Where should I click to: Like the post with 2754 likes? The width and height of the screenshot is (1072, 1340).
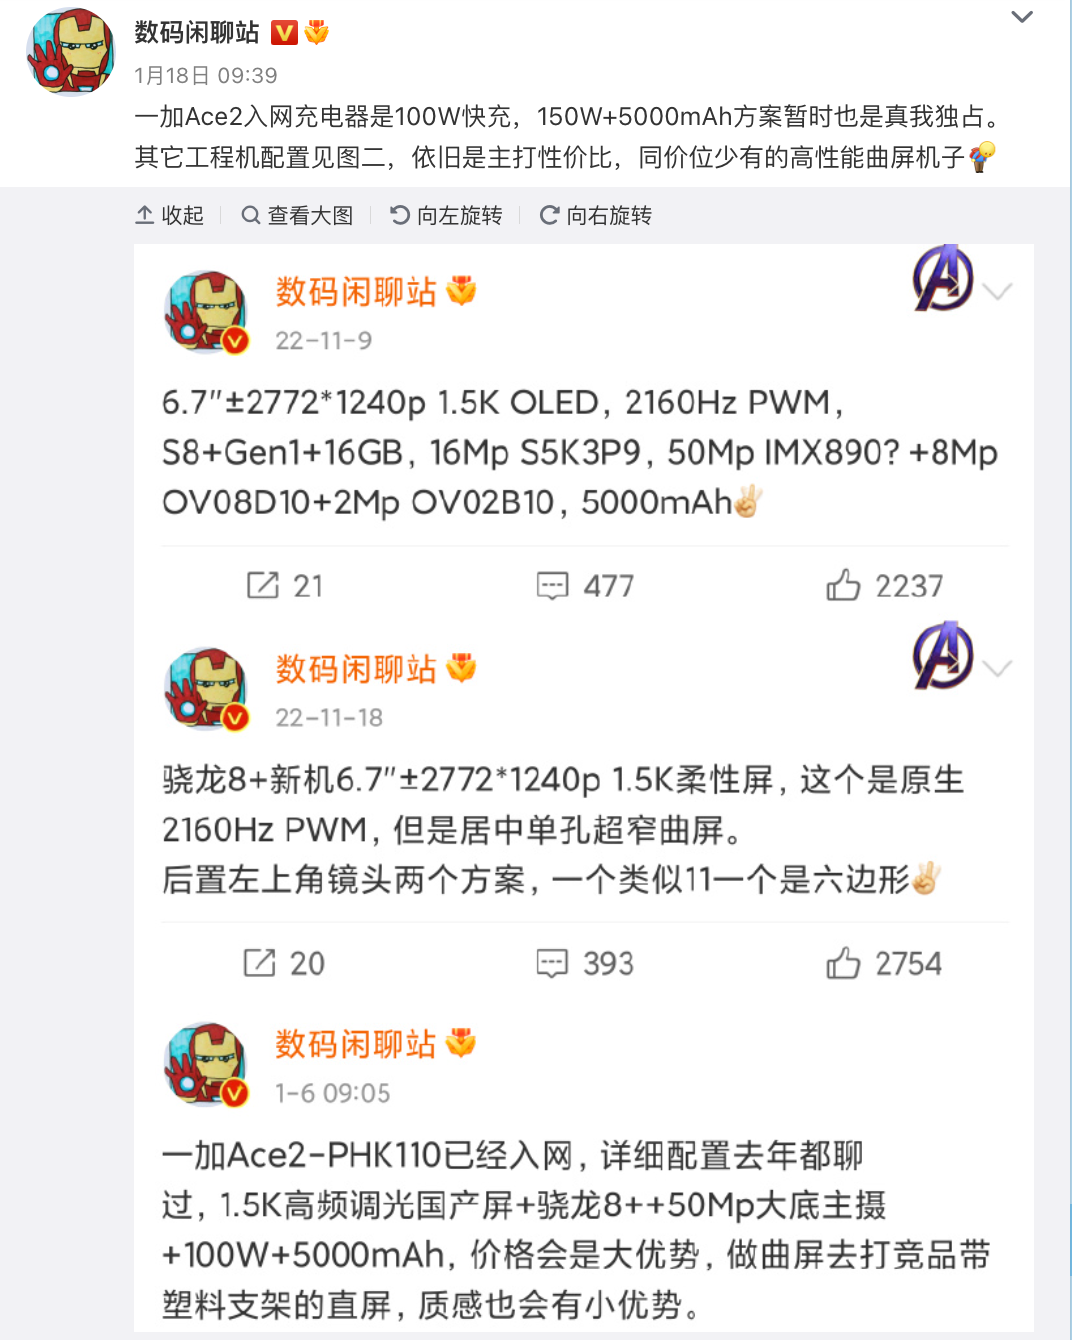tap(843, 962)
